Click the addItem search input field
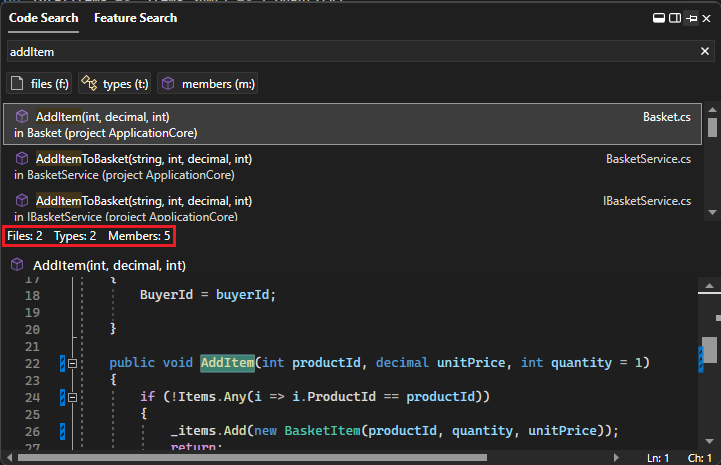 340,51
